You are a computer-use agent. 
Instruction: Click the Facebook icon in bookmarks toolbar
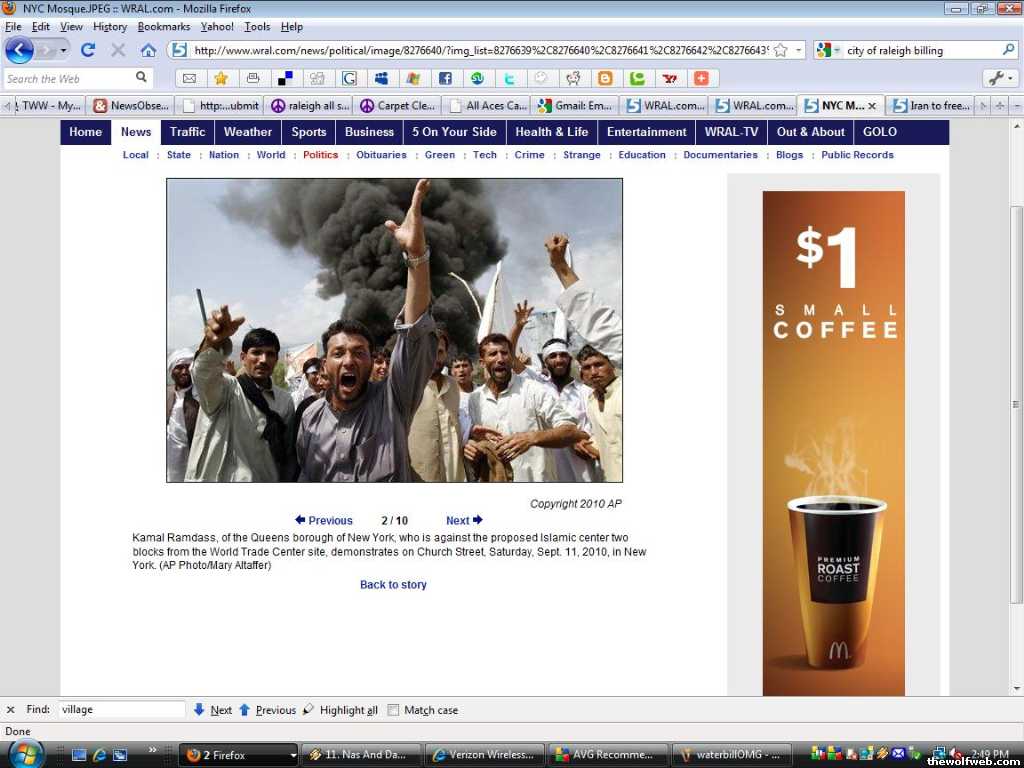(445, 78)
